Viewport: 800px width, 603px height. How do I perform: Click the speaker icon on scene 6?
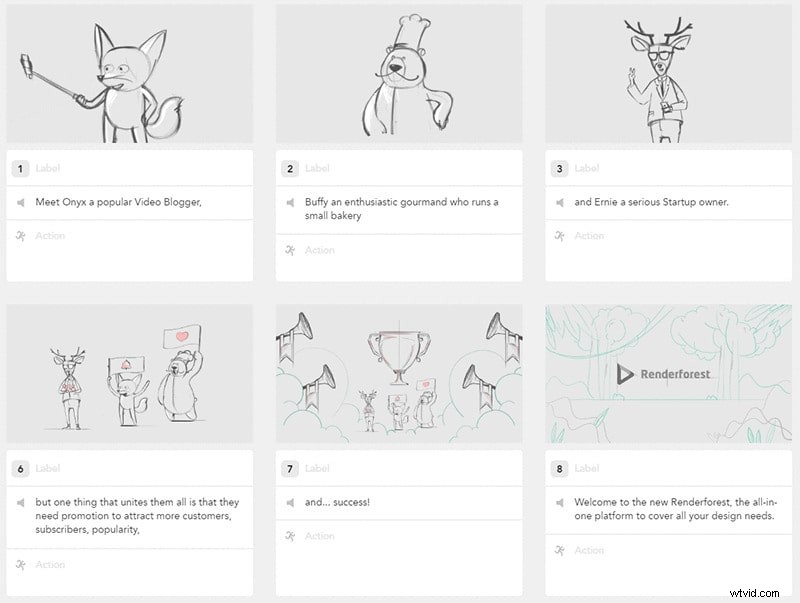pos(21,502)
